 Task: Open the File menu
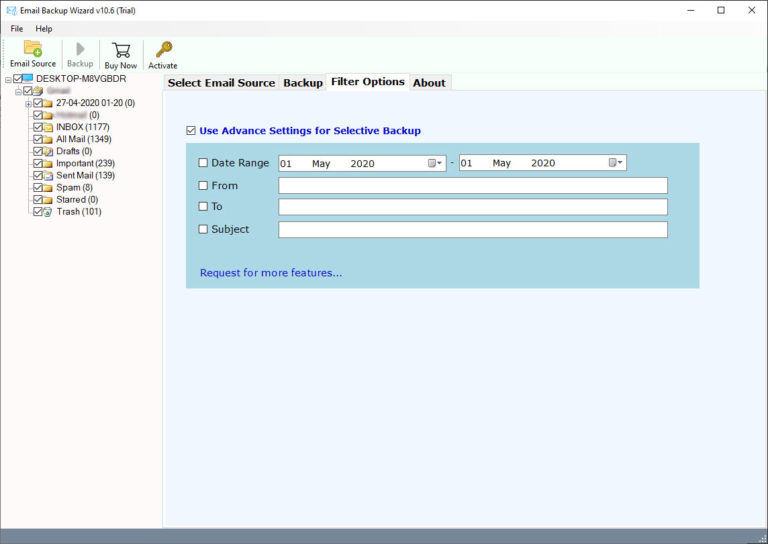[x=17, y=29]
